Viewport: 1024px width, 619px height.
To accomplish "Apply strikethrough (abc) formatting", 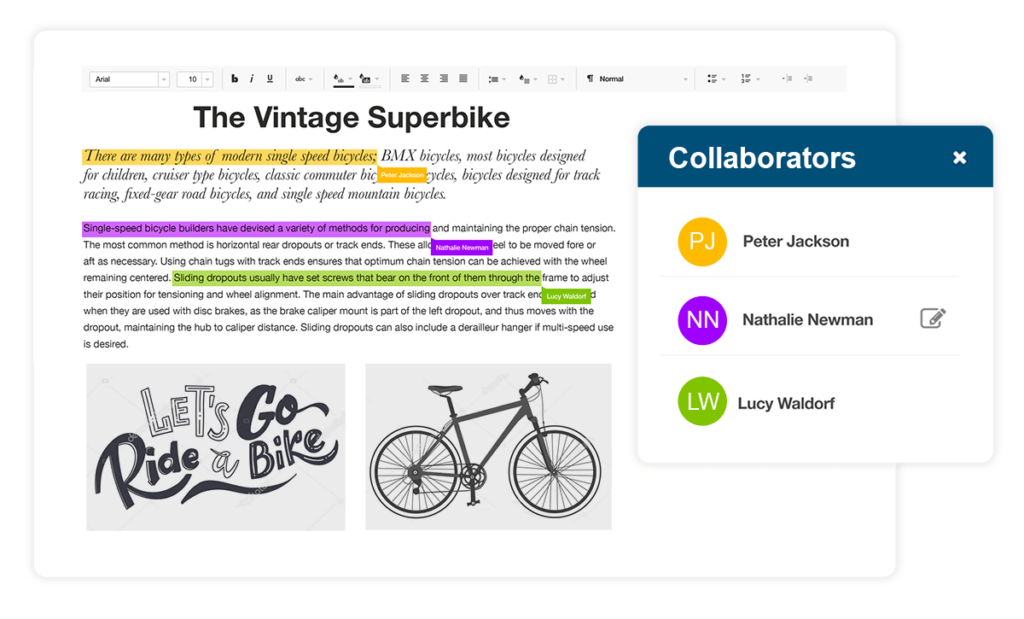I will pyautogui.click(x=300, y=79).
